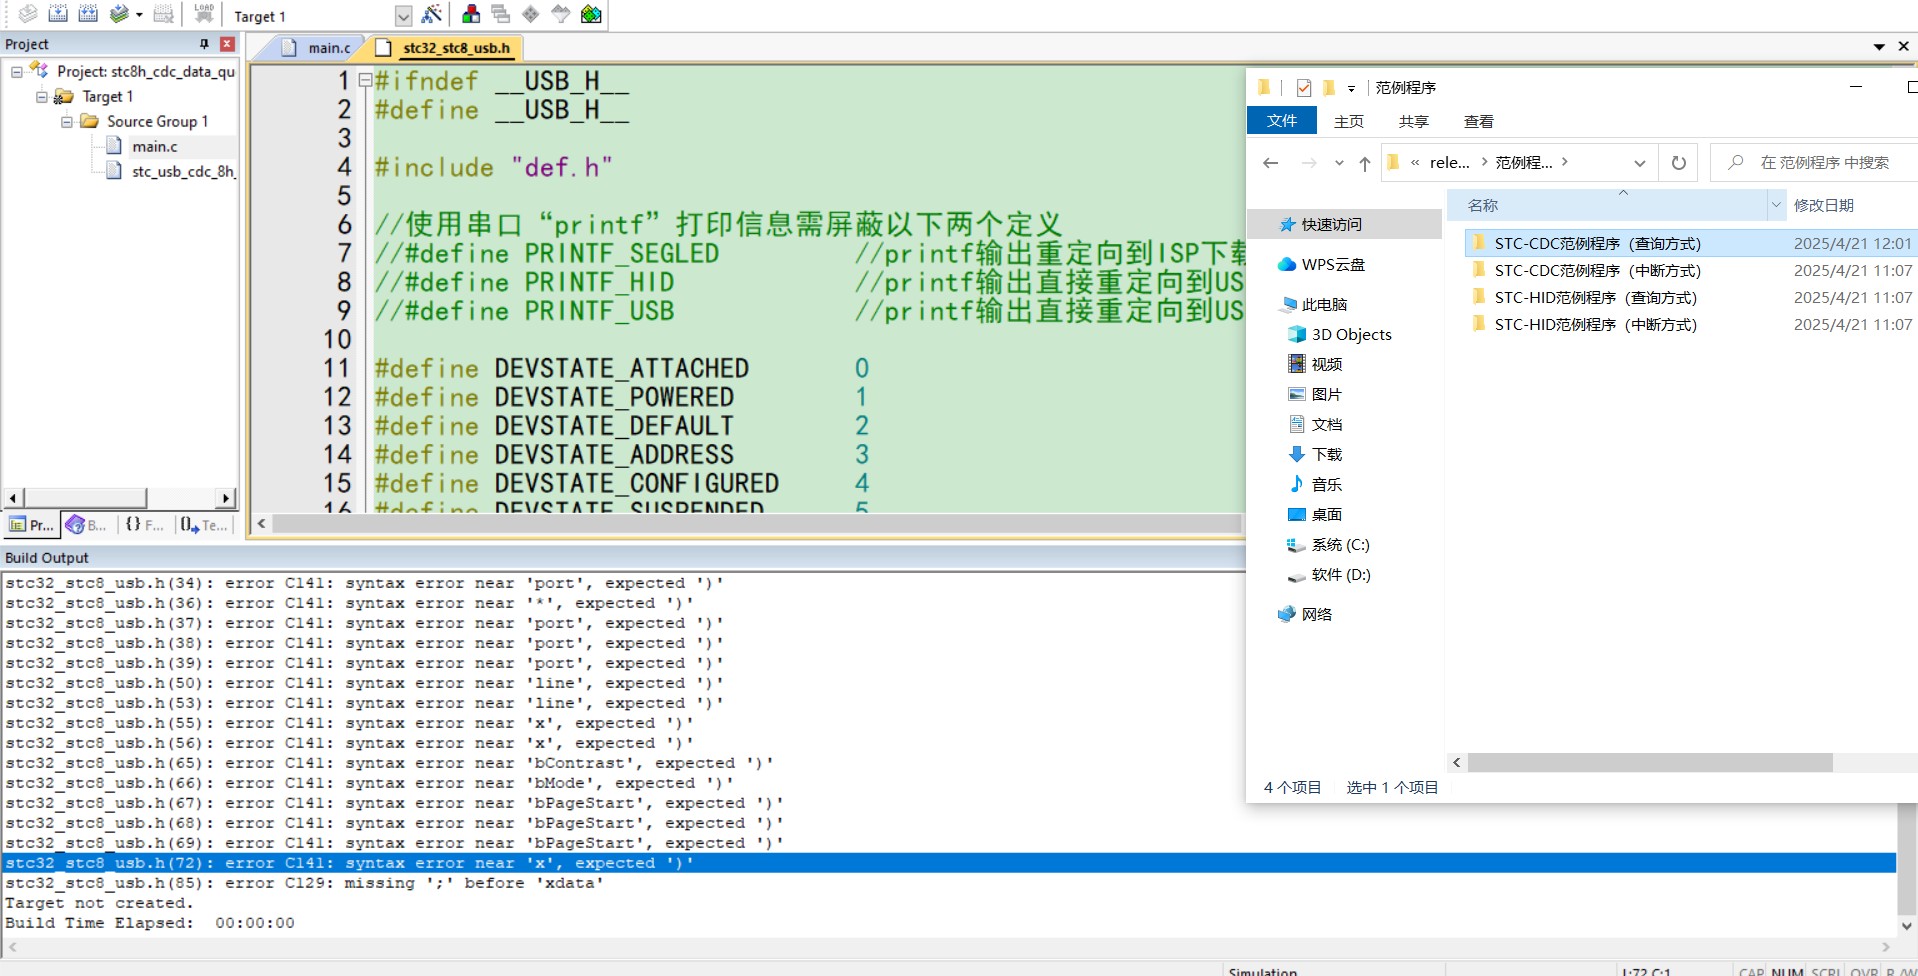Screen dimensions: 1918x976
Task: Switch to the Project (Pr...) bottom tab
Action: tap(31, 525)
